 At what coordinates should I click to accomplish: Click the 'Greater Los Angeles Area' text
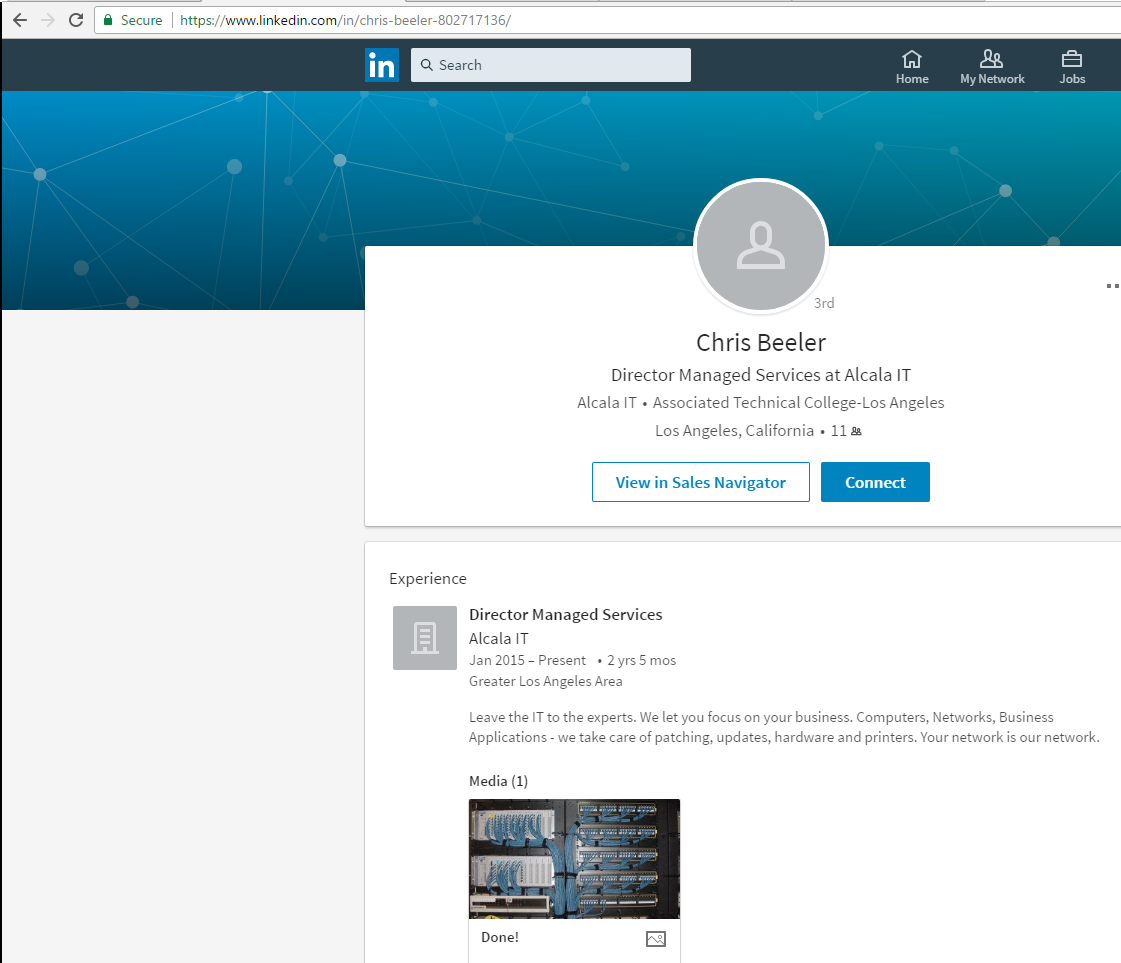click(545, 681)
